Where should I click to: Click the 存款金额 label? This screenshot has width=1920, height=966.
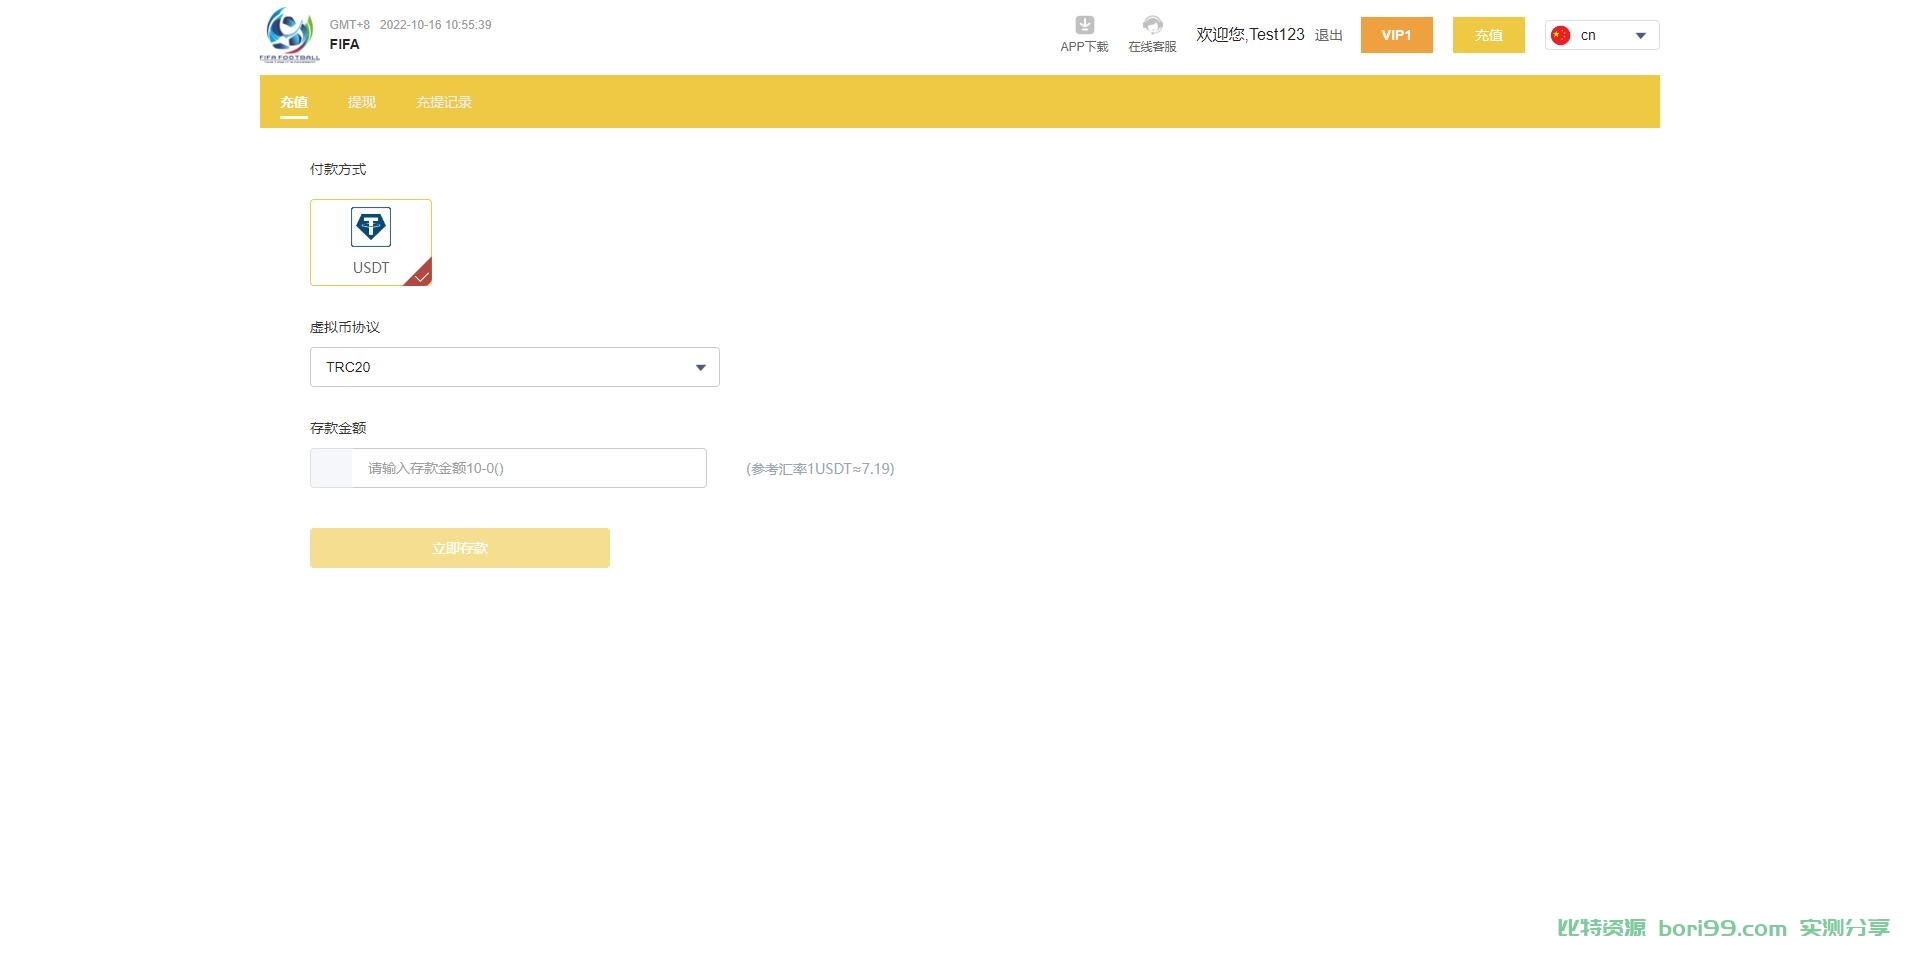tap(338, 428)
